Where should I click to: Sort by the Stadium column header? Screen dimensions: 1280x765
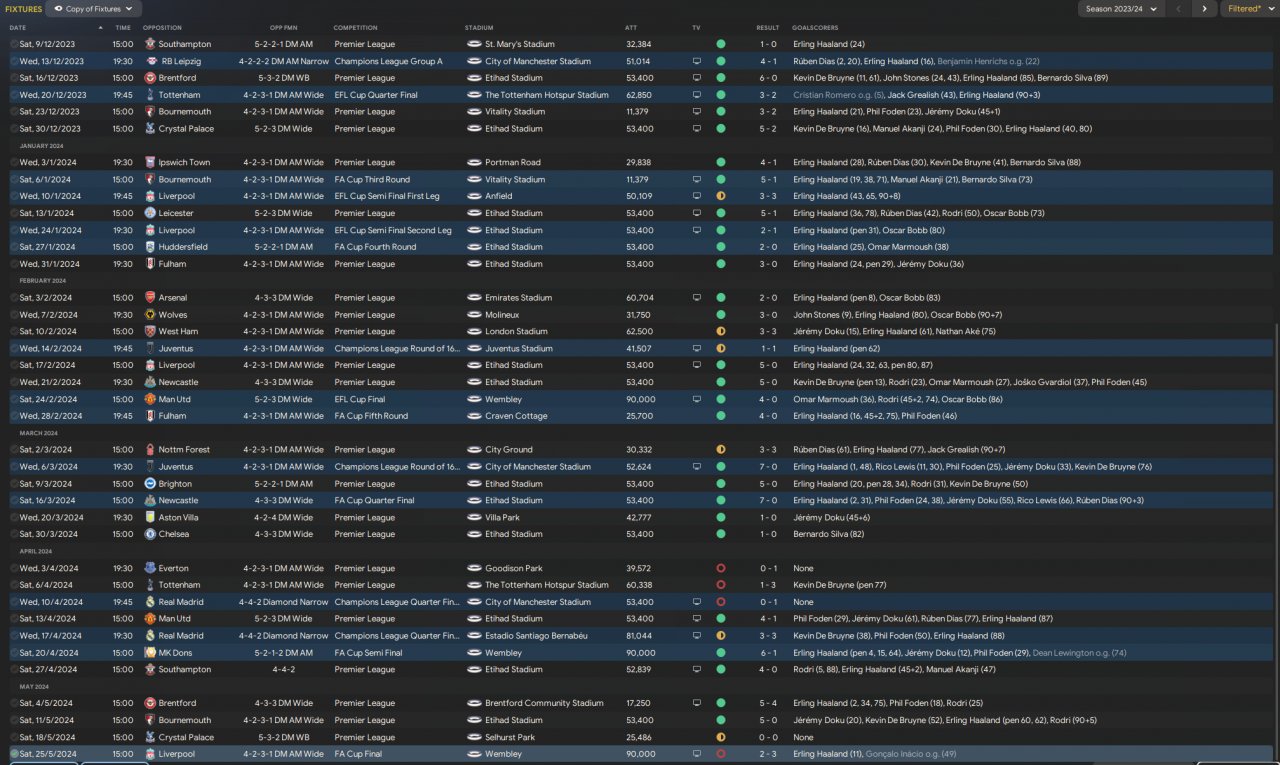tap(479, 27)
